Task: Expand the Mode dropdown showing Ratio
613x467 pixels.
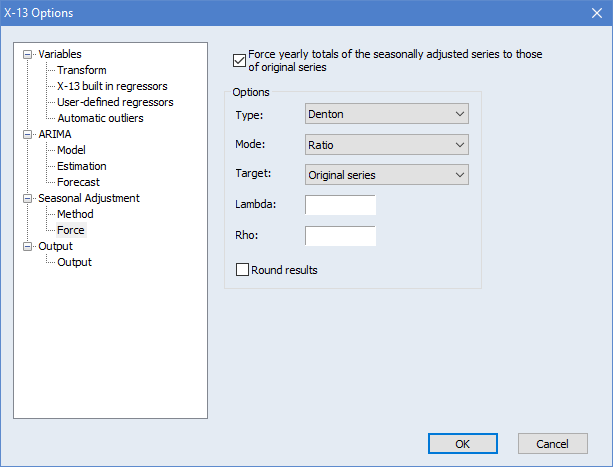Action: 386,145
